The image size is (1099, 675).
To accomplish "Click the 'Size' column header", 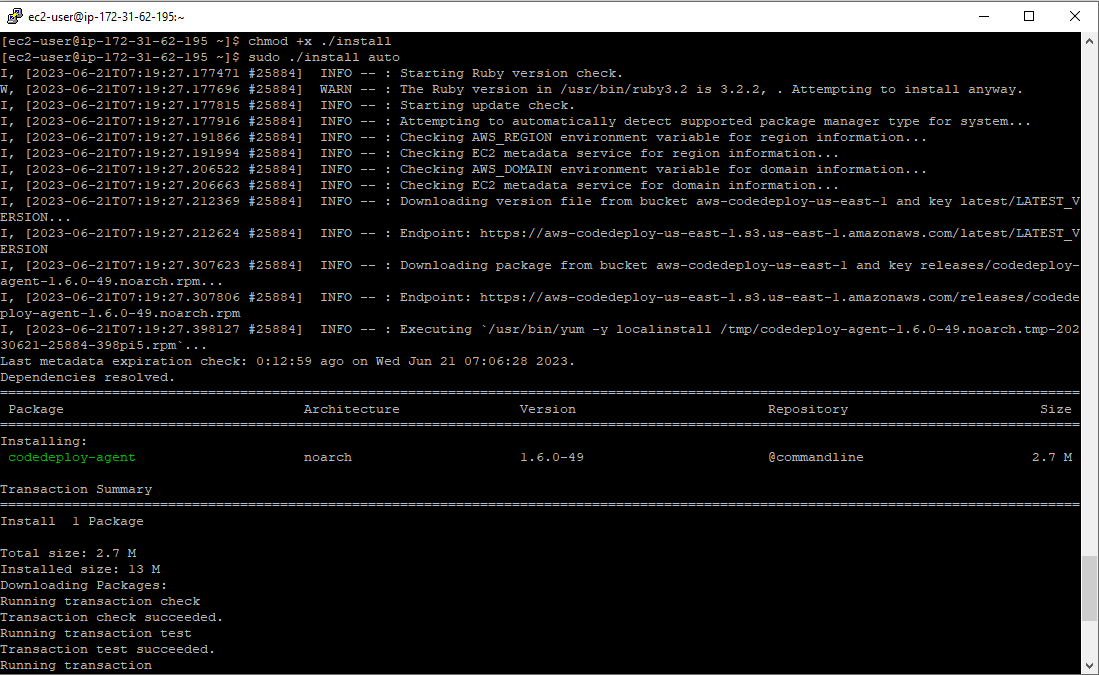I will click(1056, 409).
